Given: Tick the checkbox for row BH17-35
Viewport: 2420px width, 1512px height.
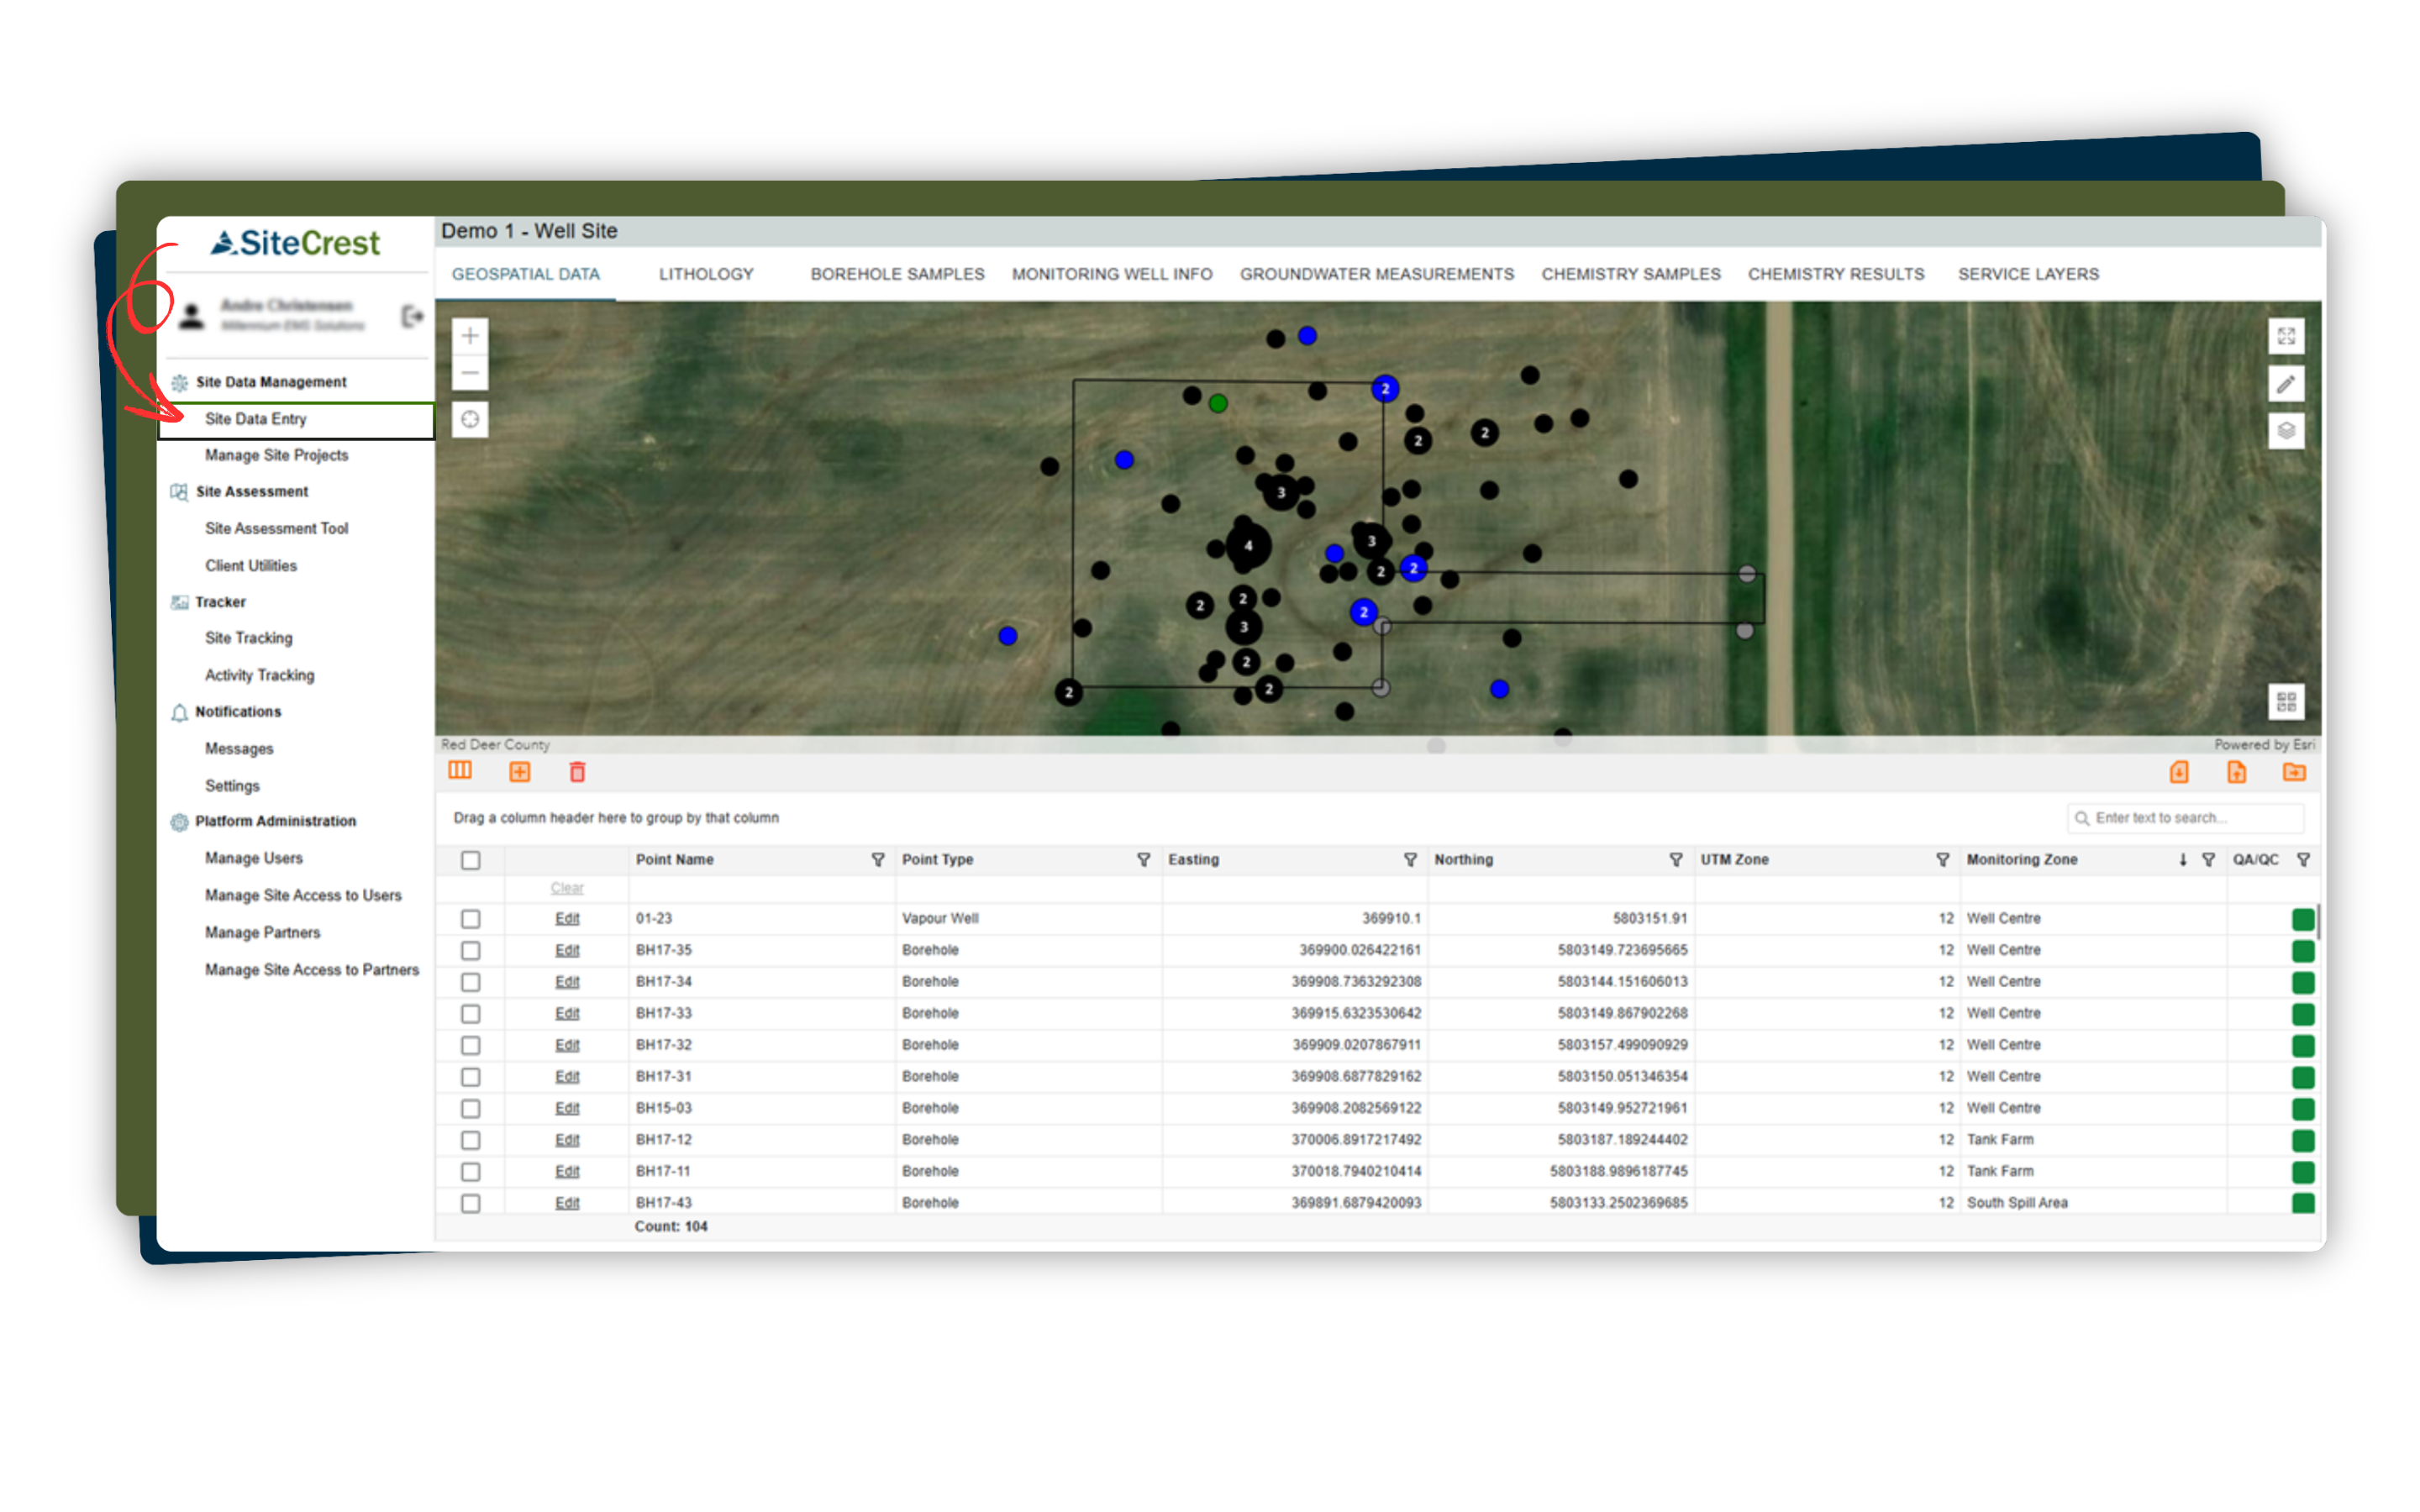Looking at the screenshot, I should (471, 950).
